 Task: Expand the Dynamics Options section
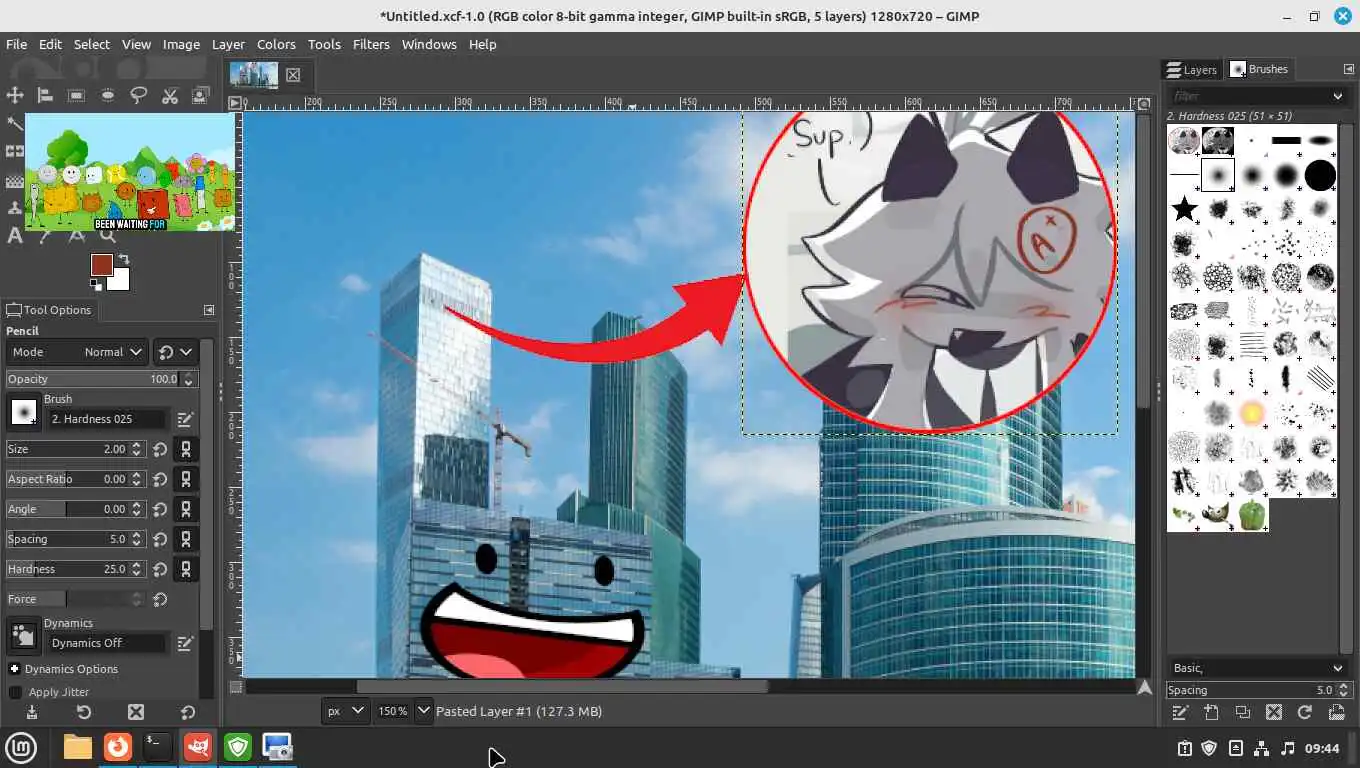coord(14,669)
